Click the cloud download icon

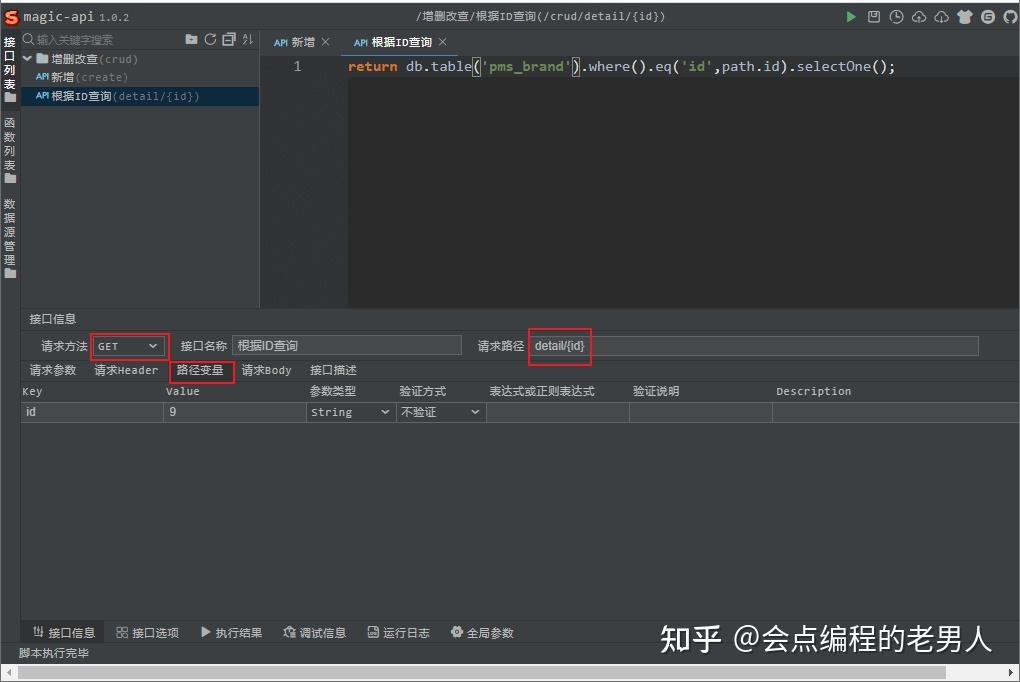939,16
